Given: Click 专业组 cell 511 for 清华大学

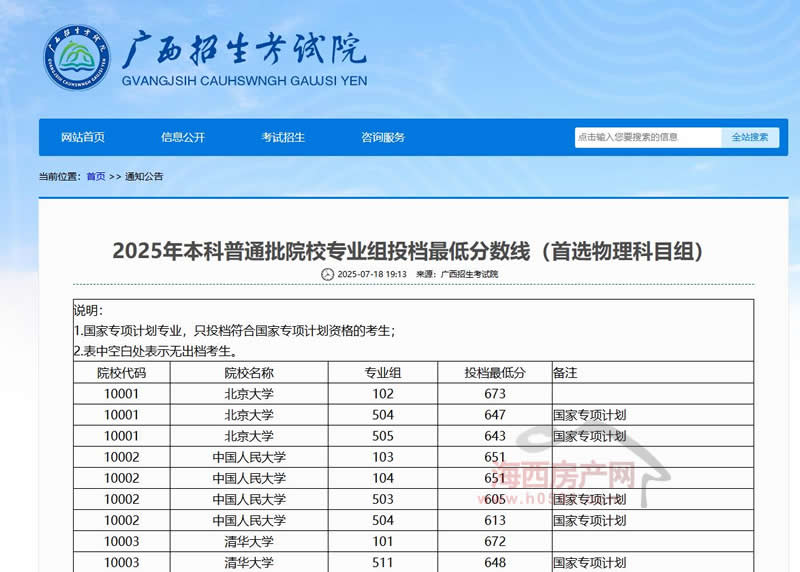Looking at the screenshot, I should (x=383, y=563).
